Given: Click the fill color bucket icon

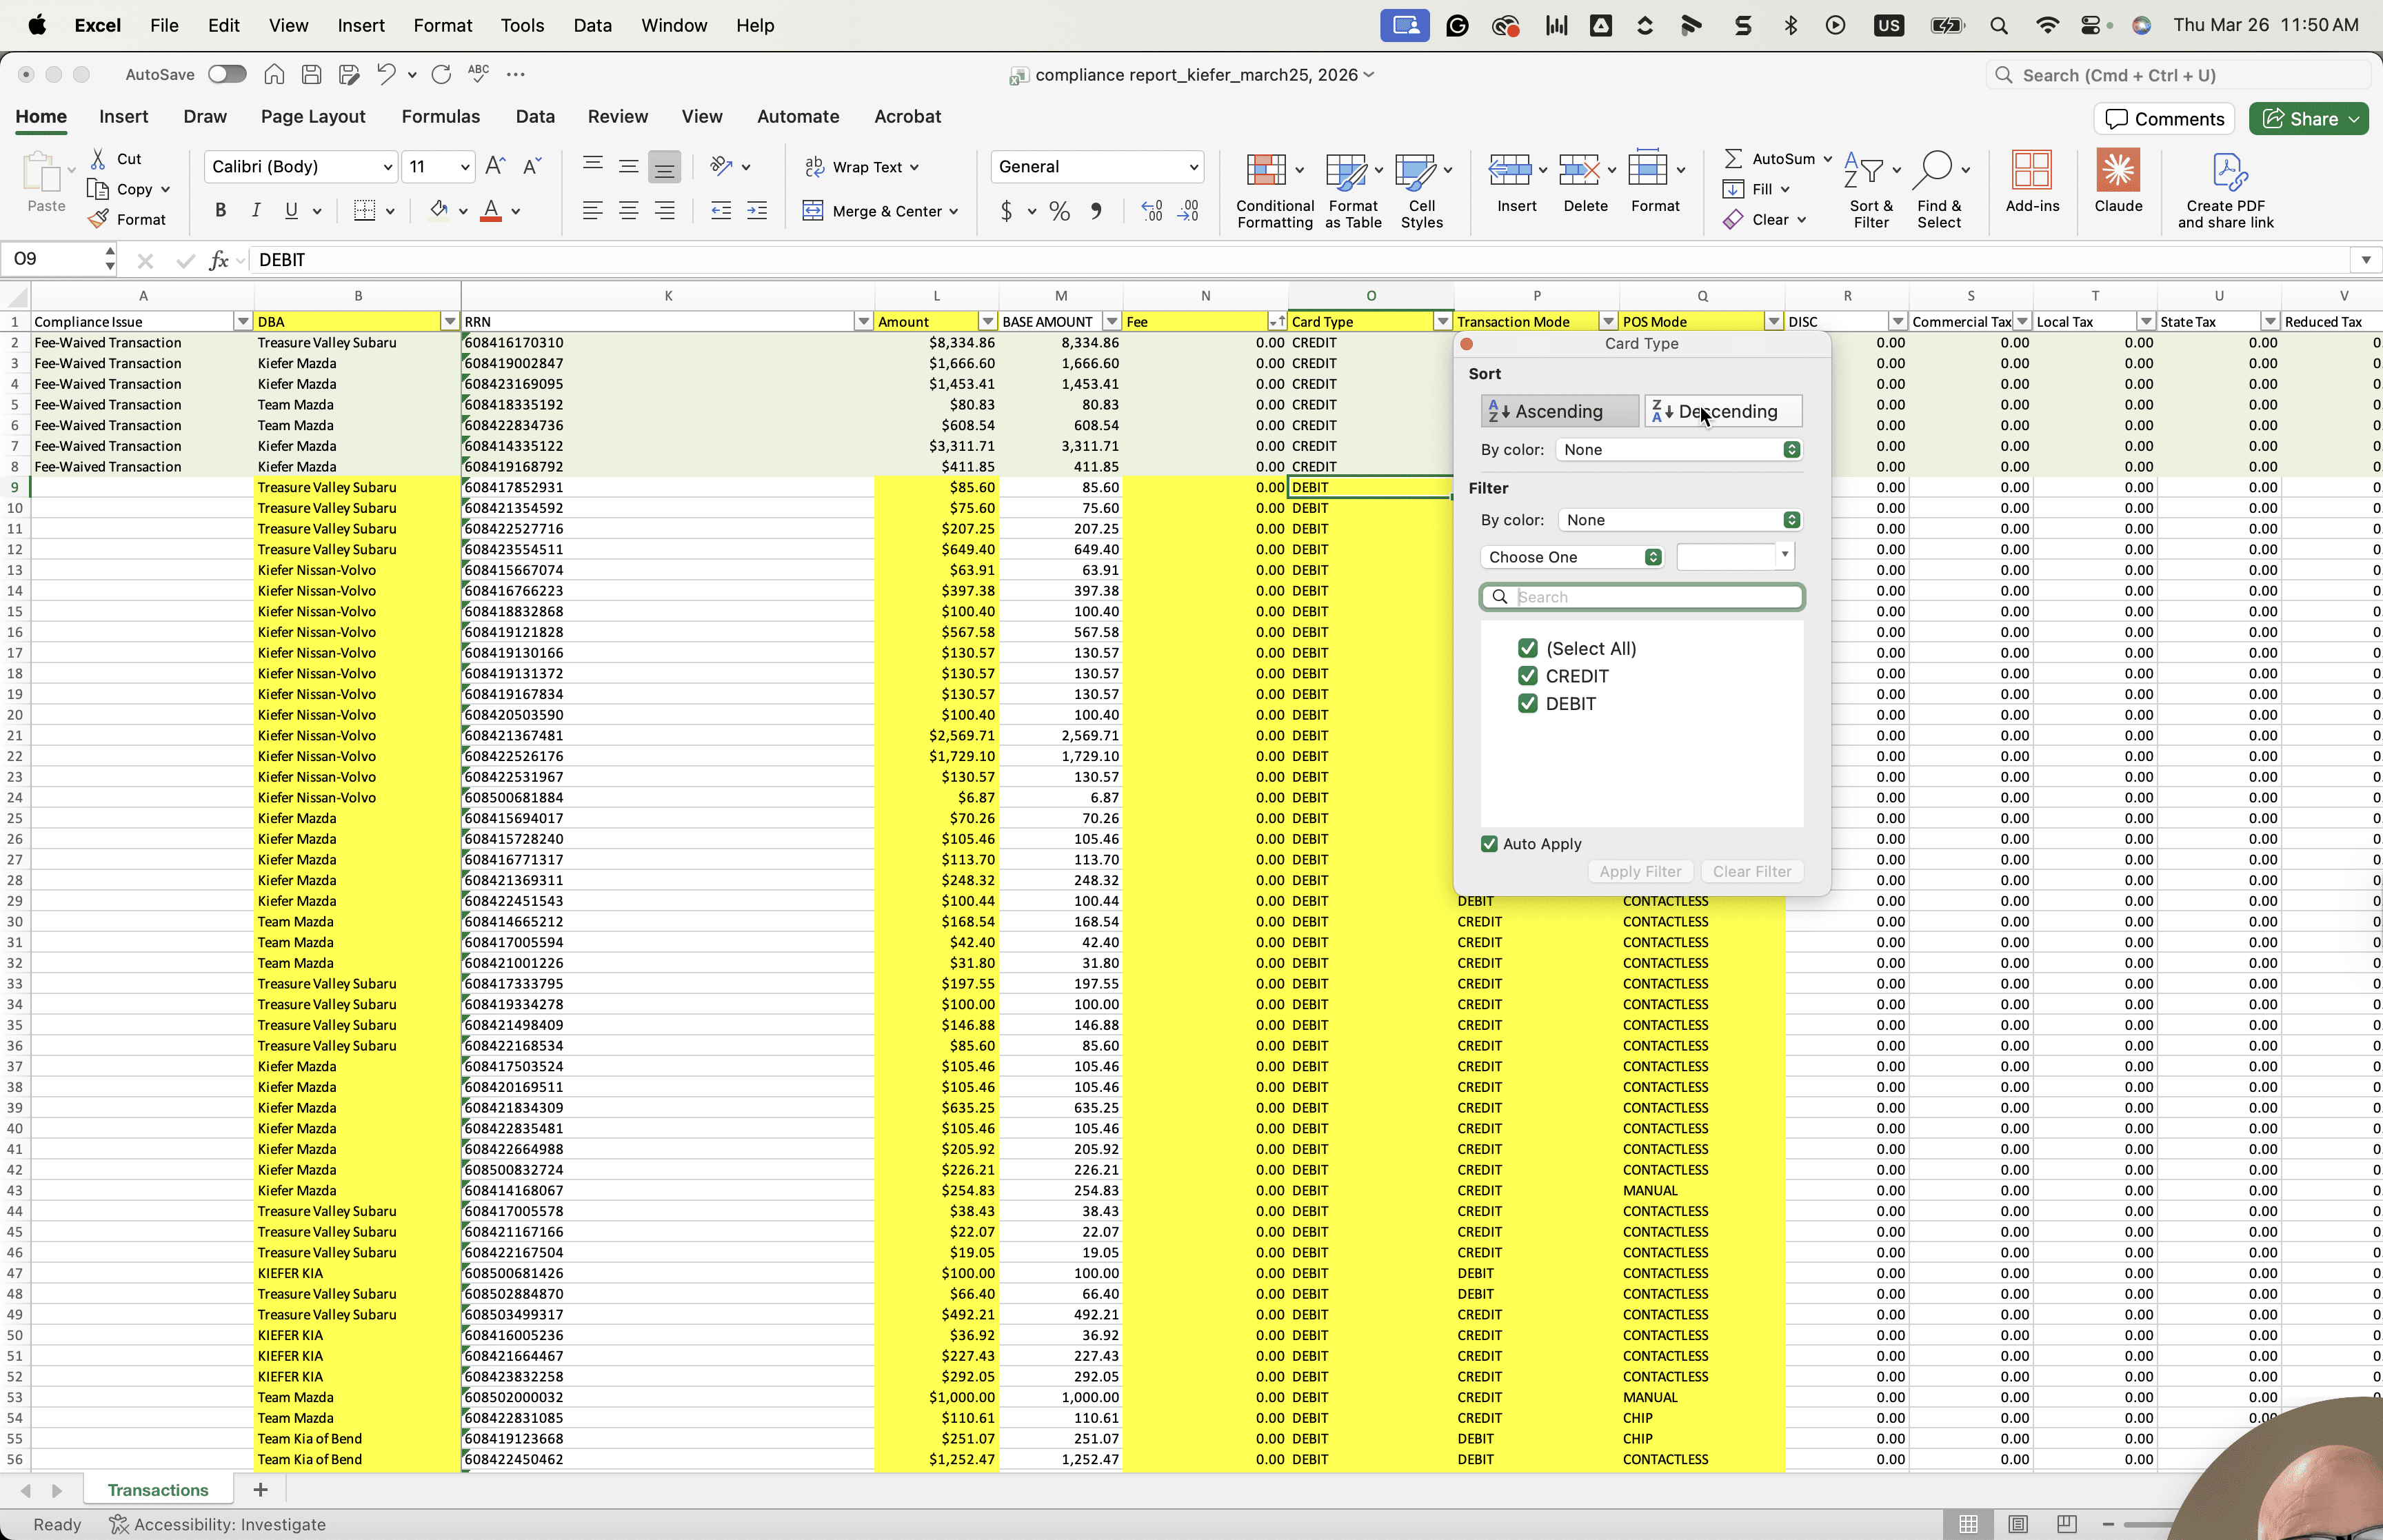Looking at the screenshot, I should pos(438,210).
